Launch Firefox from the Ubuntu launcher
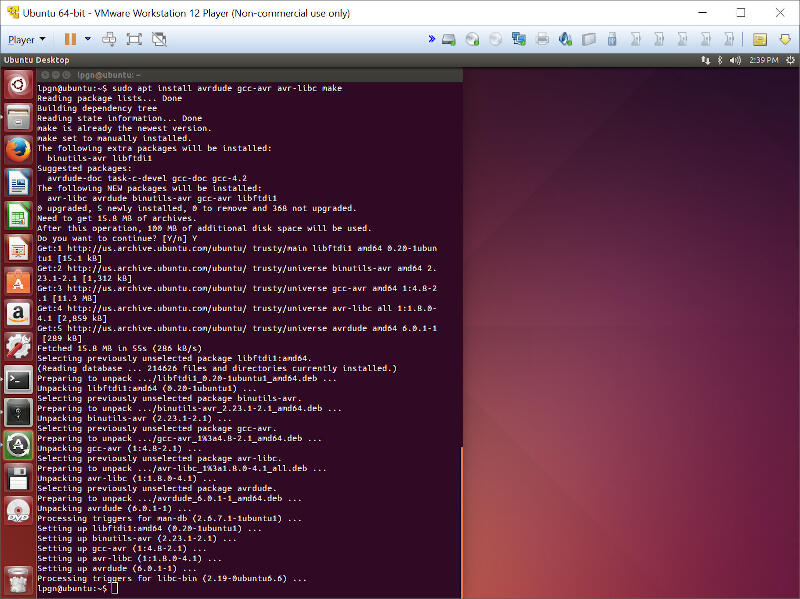The width and height of the screenshot is (800, 599). pos(18,150)
